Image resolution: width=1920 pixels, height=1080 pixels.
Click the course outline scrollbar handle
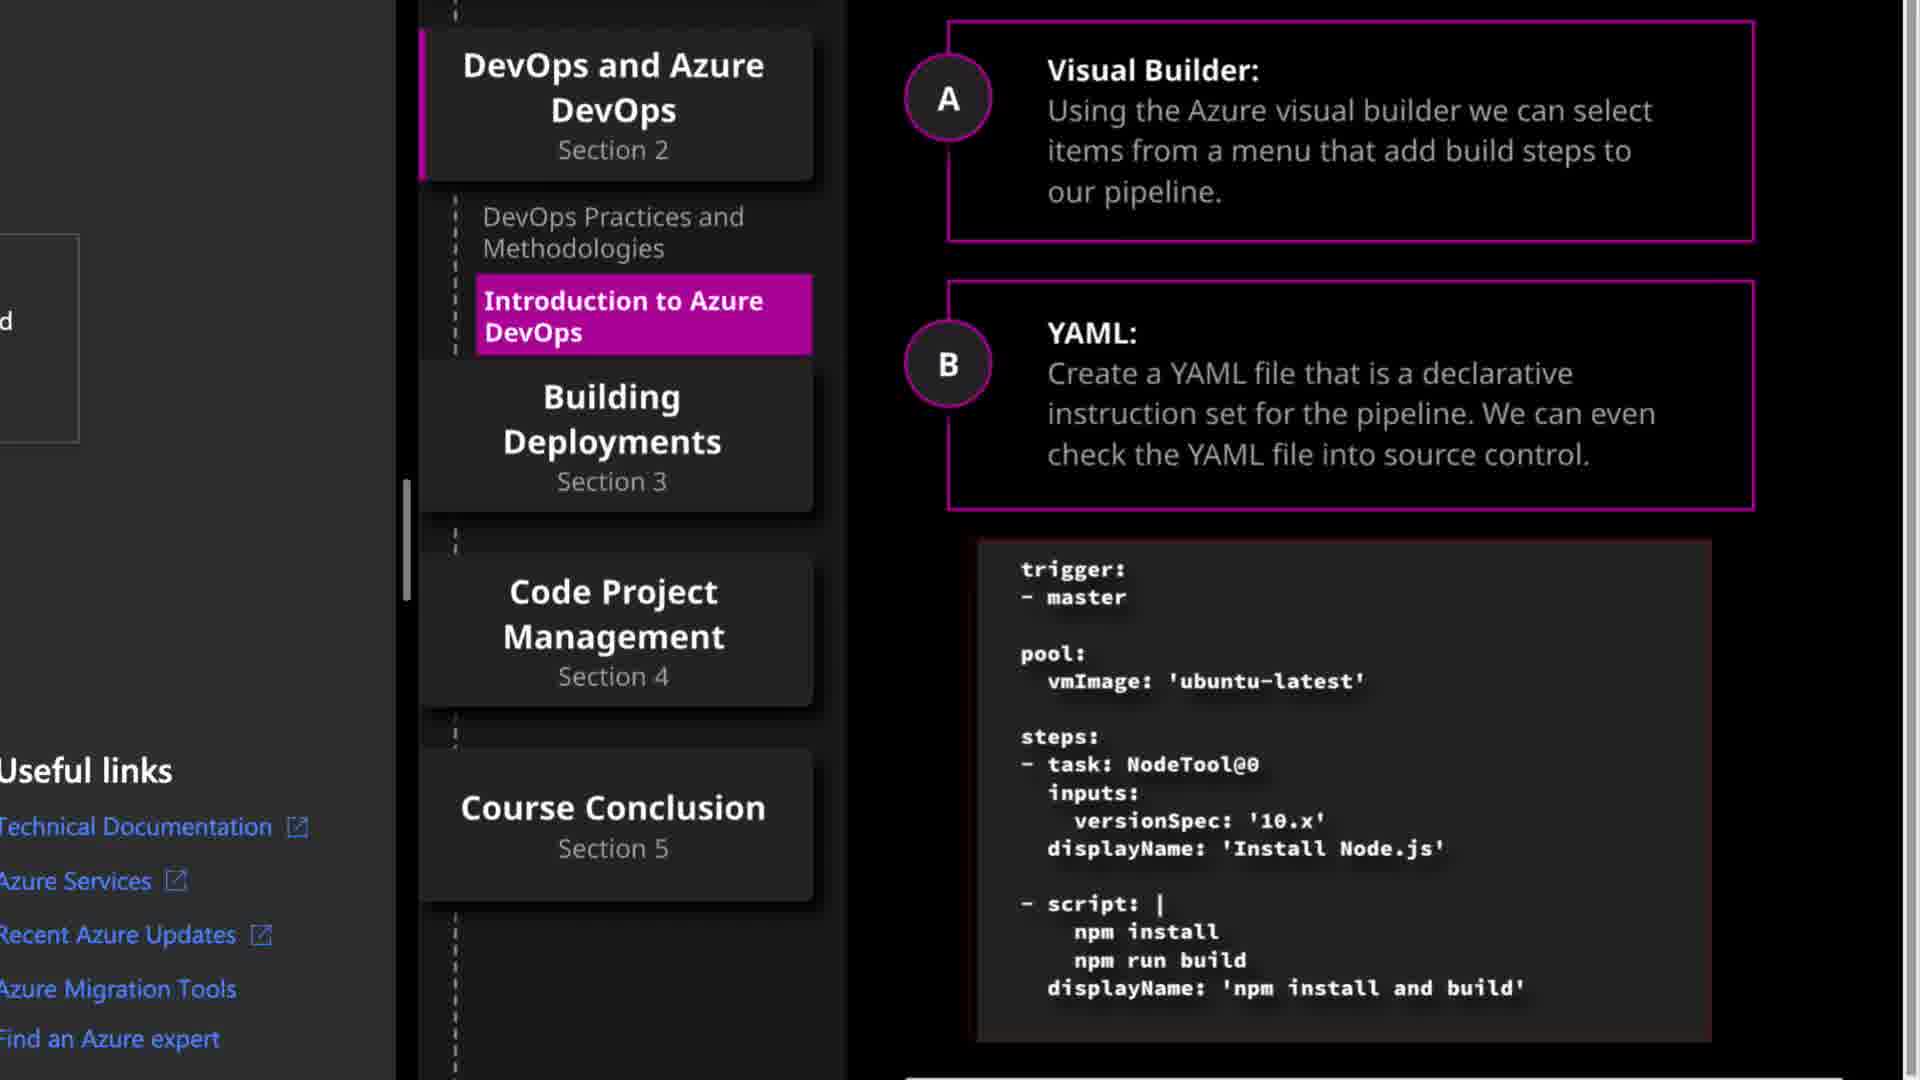[x=407, y=540]
